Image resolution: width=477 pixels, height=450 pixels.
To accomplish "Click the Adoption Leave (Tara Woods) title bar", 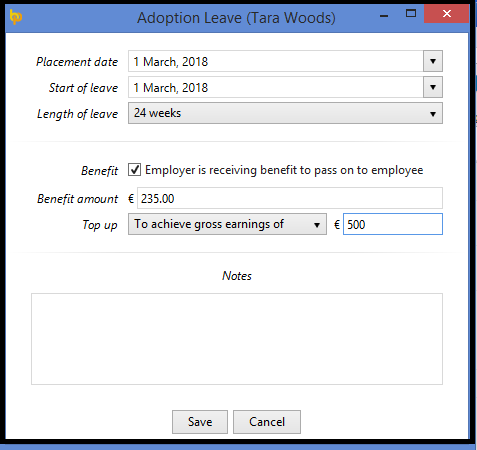I will 236,18.
